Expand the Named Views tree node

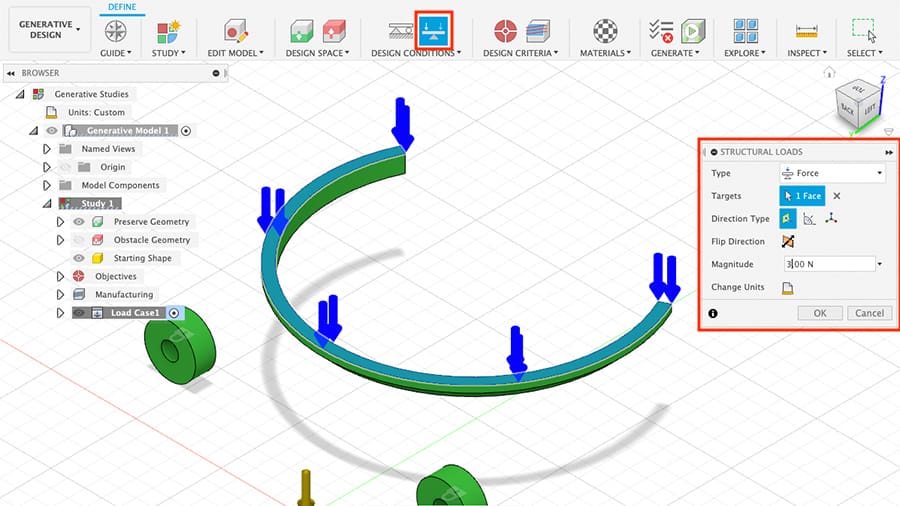click(46, 149)
